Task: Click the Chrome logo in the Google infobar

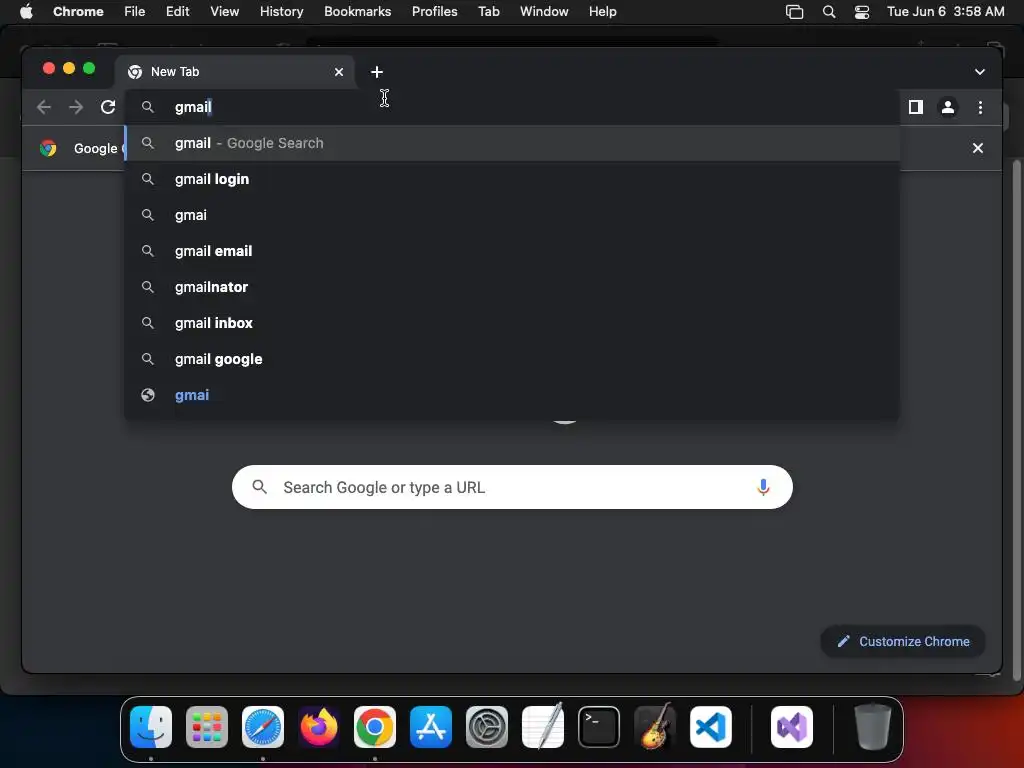Action: click(x=48, y=148)
